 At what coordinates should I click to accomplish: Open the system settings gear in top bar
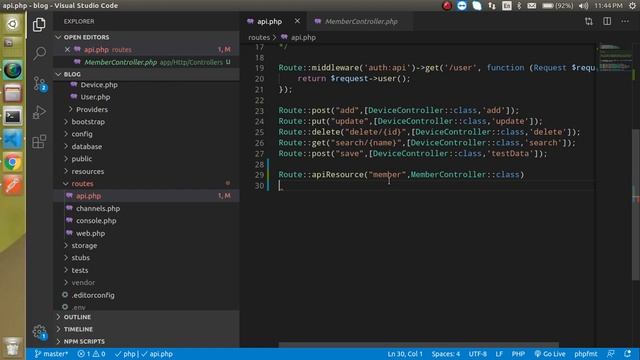632,6
